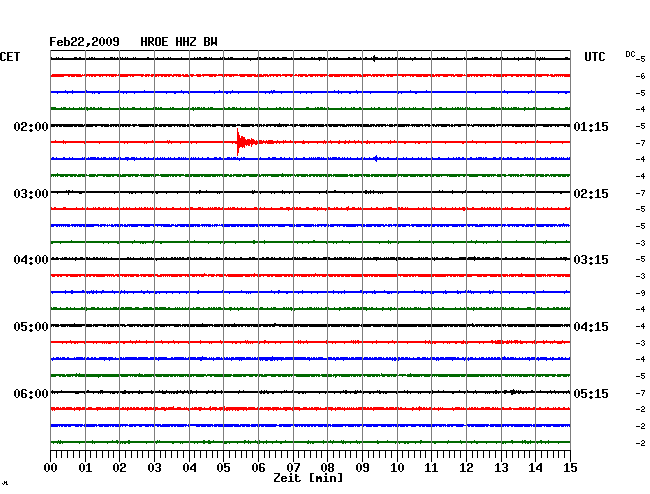650x494 pixels.
Task: Click the UTC time label "04:15"
Action: tap(591, 327)
